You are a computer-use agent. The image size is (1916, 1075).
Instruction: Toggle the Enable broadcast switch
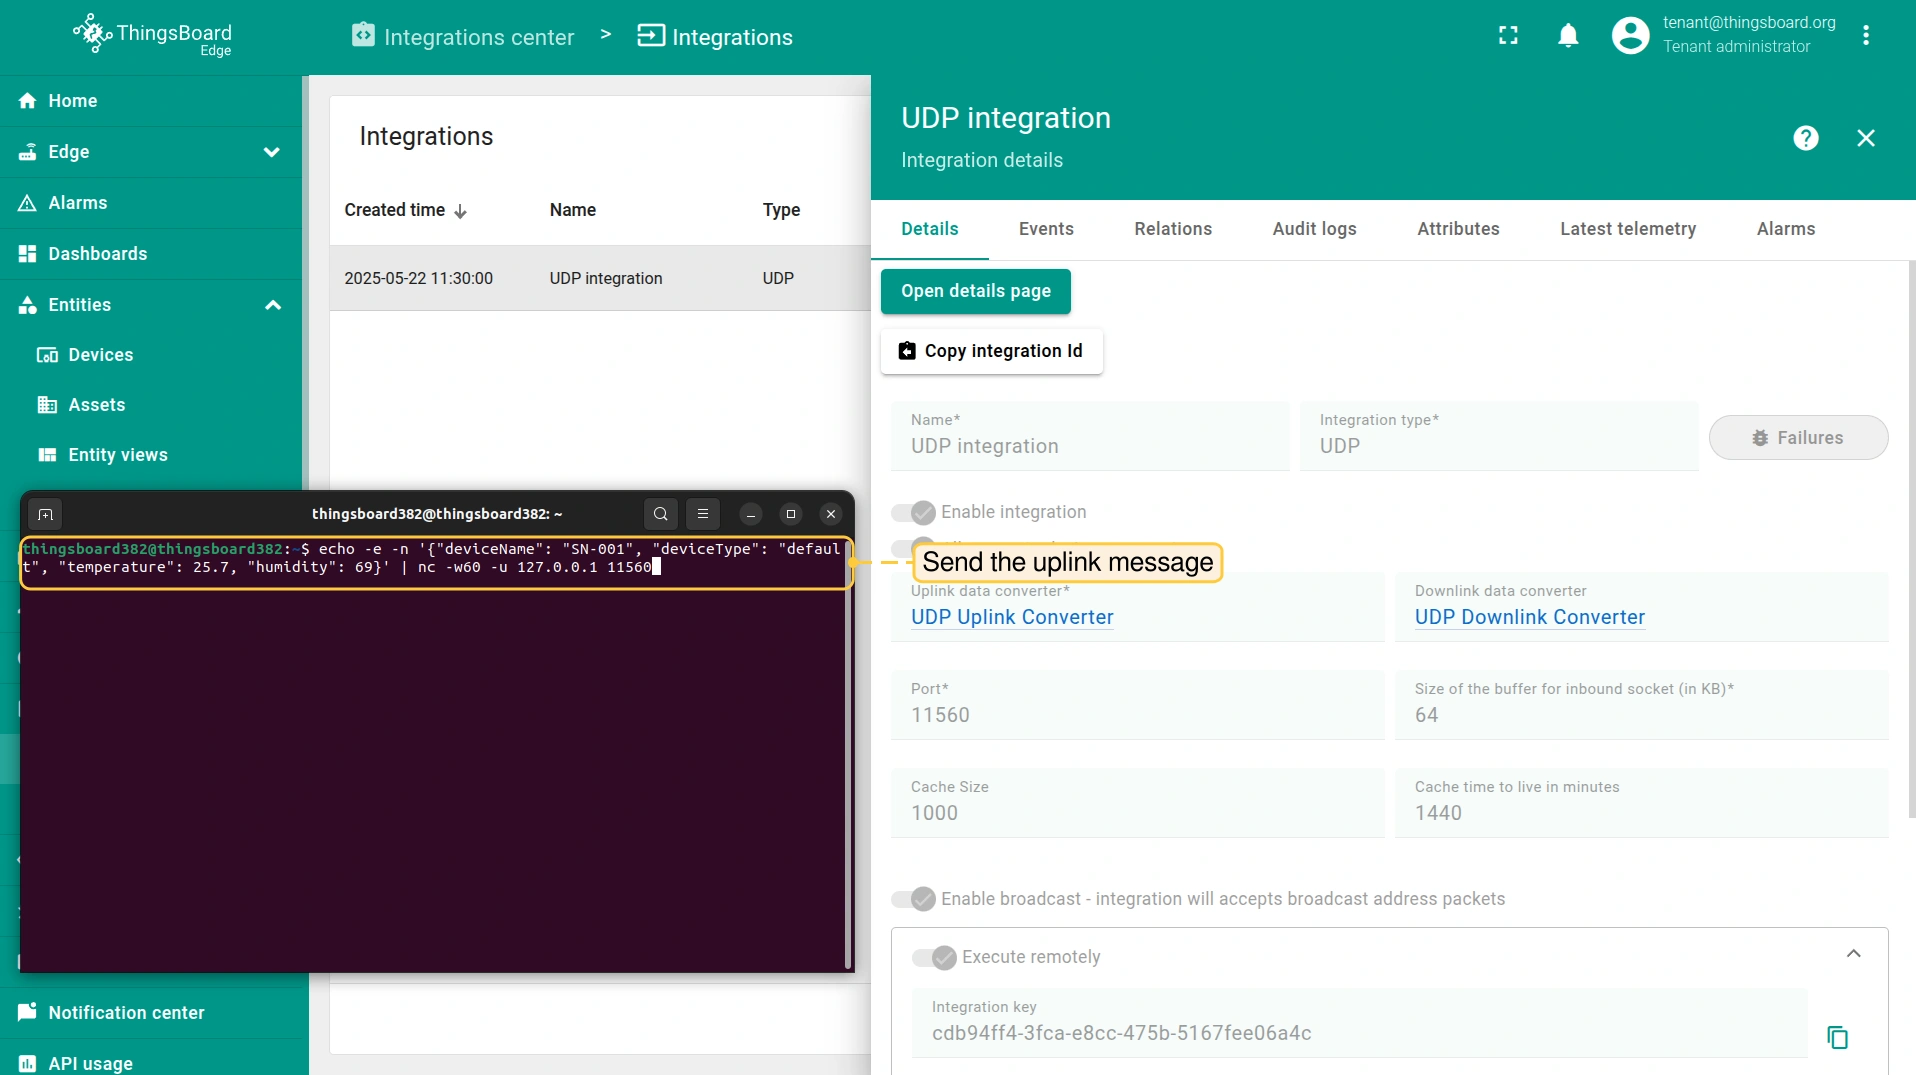coord(913,899)
